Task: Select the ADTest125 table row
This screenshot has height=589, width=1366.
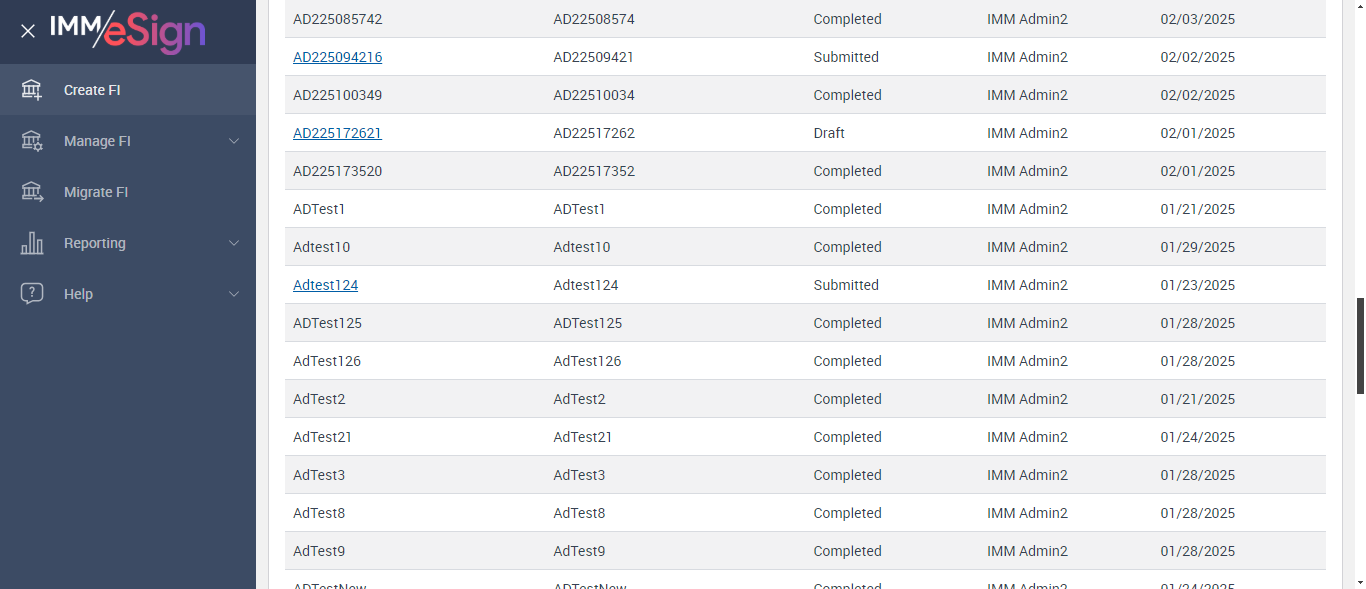Action: pos(700,323)
